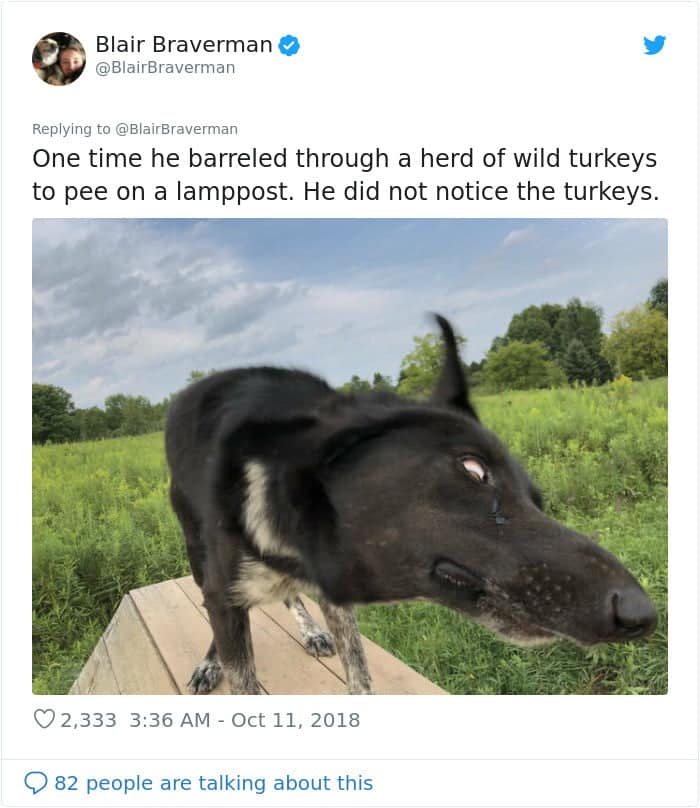This screenshot has width=700, height=808.
Task: Click the display name "Blair Braverman"
Action: [183, 45]
